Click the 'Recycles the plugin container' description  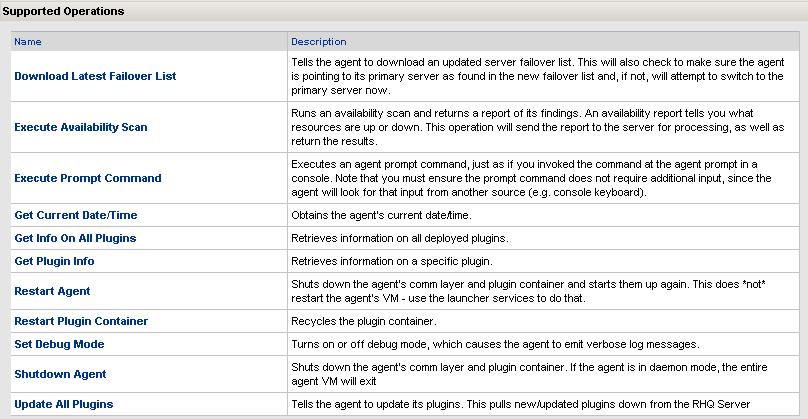point(364,321)
